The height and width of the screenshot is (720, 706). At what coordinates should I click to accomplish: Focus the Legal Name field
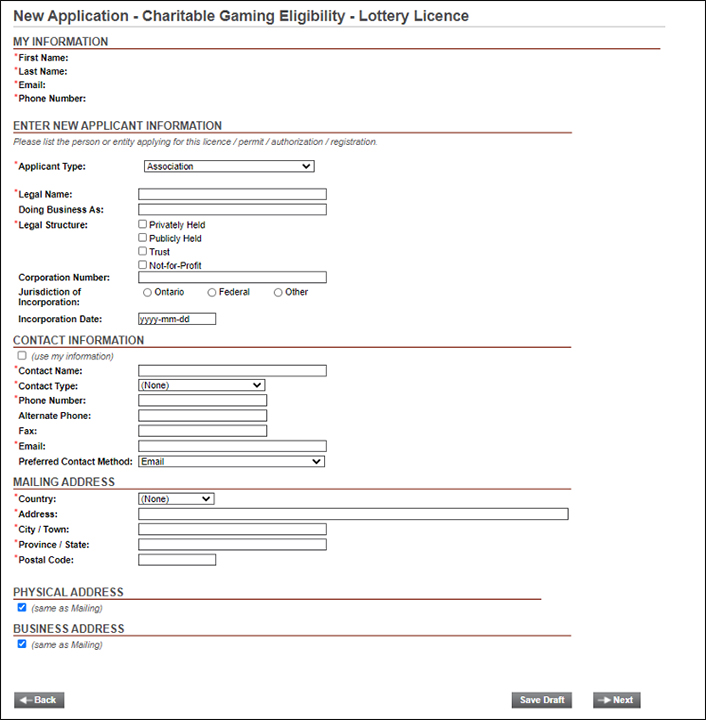(232, 194)
